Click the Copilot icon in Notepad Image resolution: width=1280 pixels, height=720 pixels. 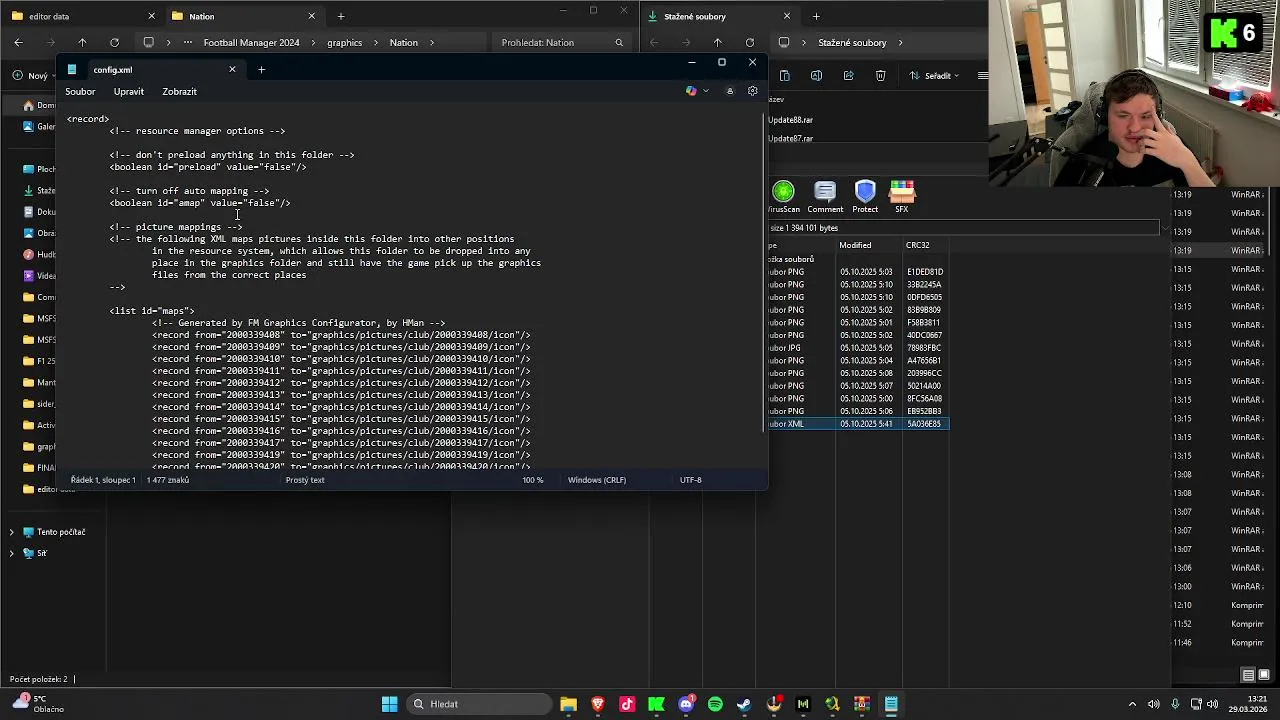(691, 91)
